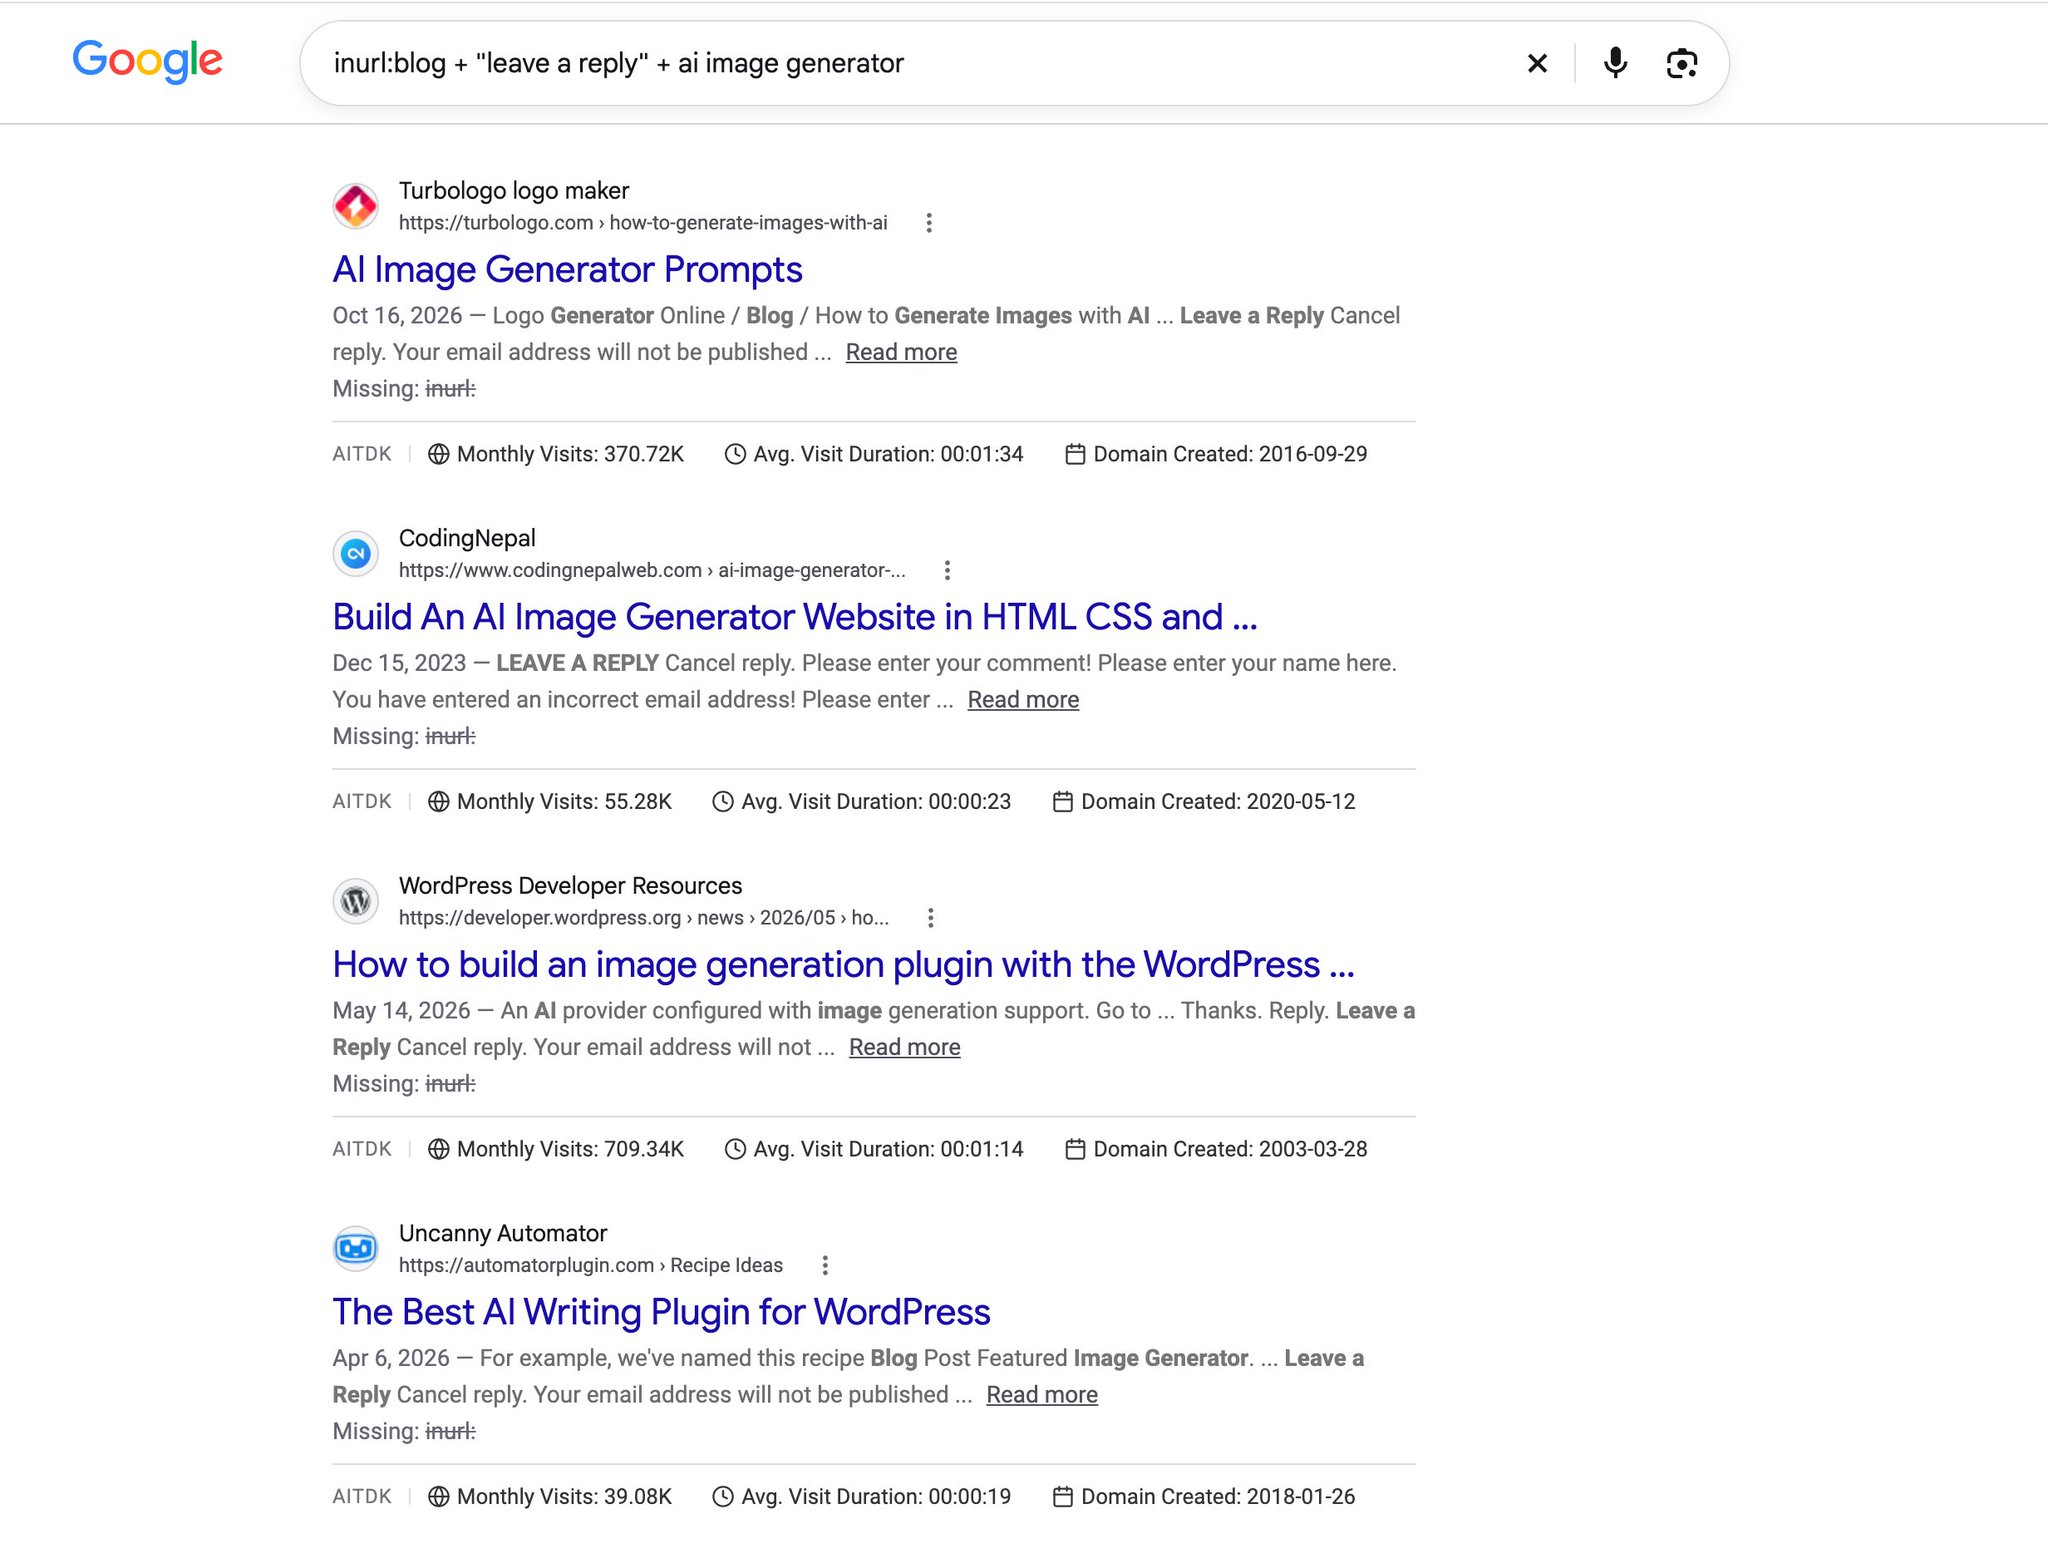This screenshot has width=2048, height=1568.
Task: Click the WordPress Developer Resources favicon
Action: click(x=355, y=901)
